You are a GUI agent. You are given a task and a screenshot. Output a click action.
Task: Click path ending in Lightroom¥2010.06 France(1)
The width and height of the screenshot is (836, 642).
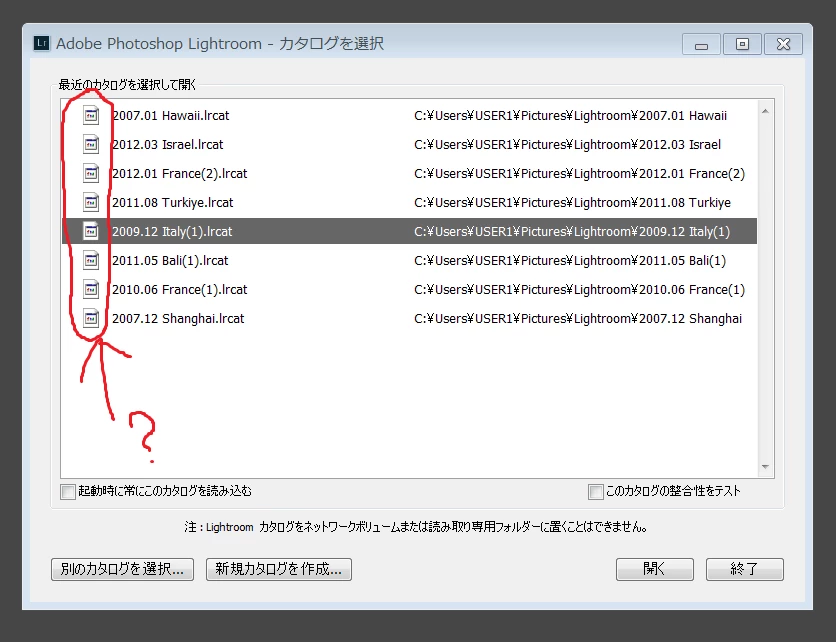pos(580,290)
